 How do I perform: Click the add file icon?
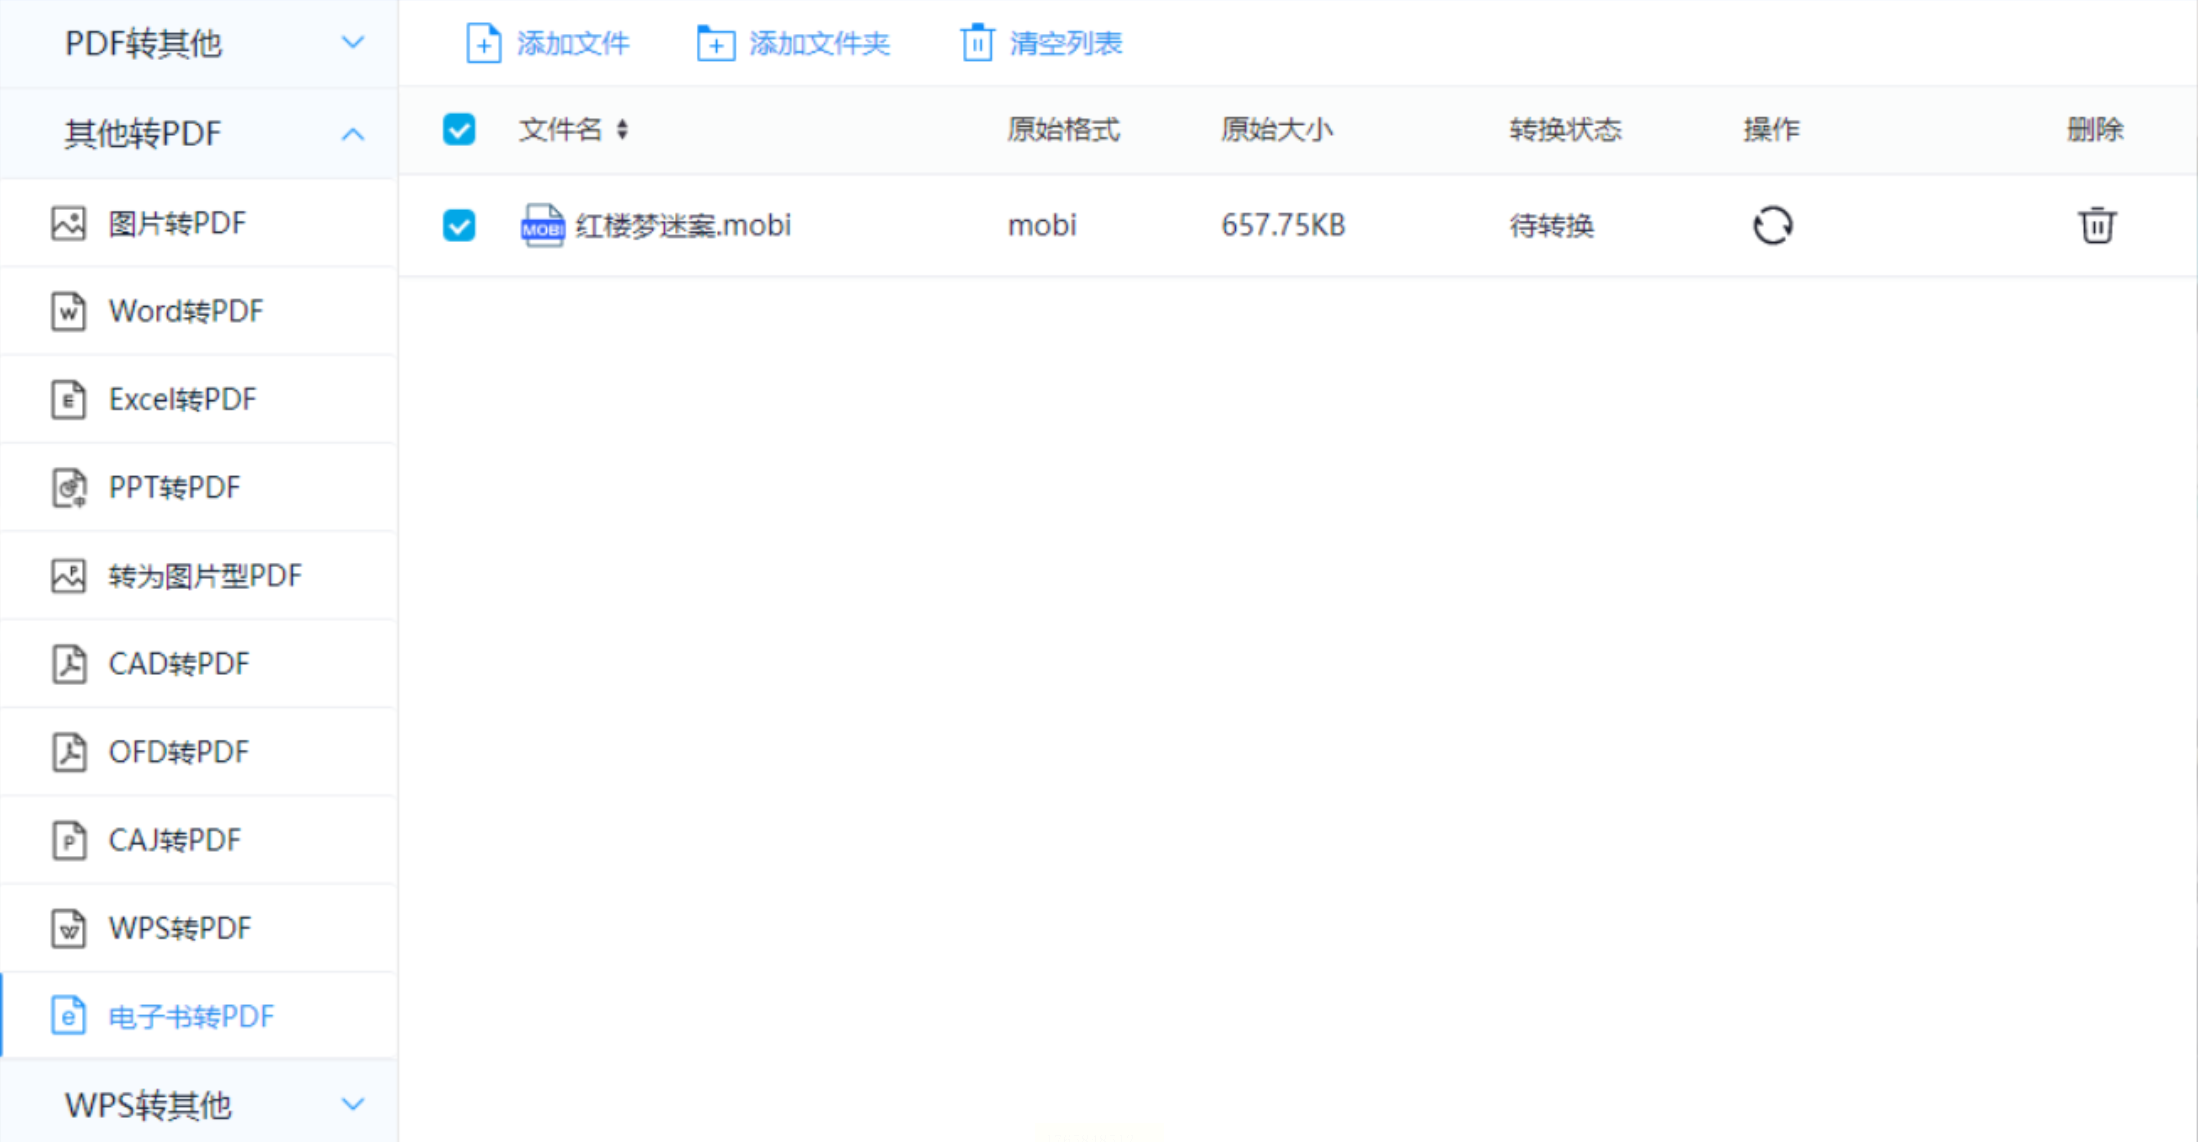pos(483,44)
